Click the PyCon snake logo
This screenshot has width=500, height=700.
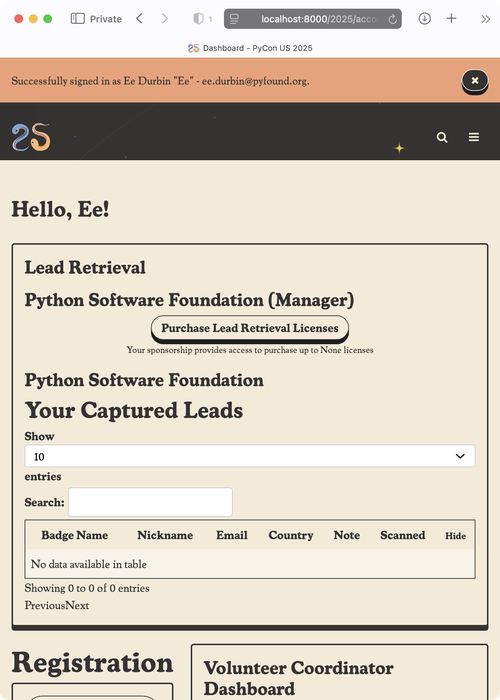(x=31, y=137)
